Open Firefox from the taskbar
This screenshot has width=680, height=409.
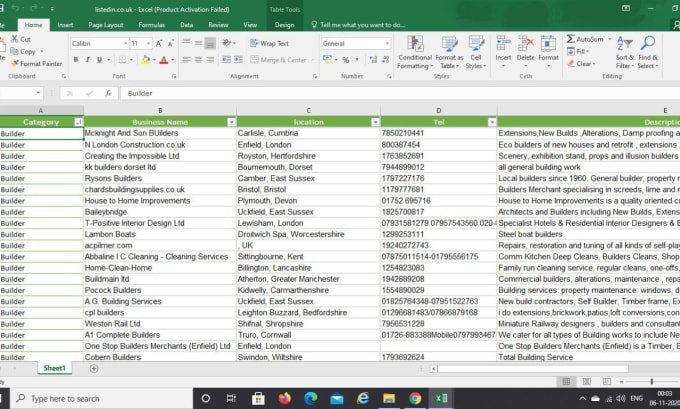click(284, 398)
